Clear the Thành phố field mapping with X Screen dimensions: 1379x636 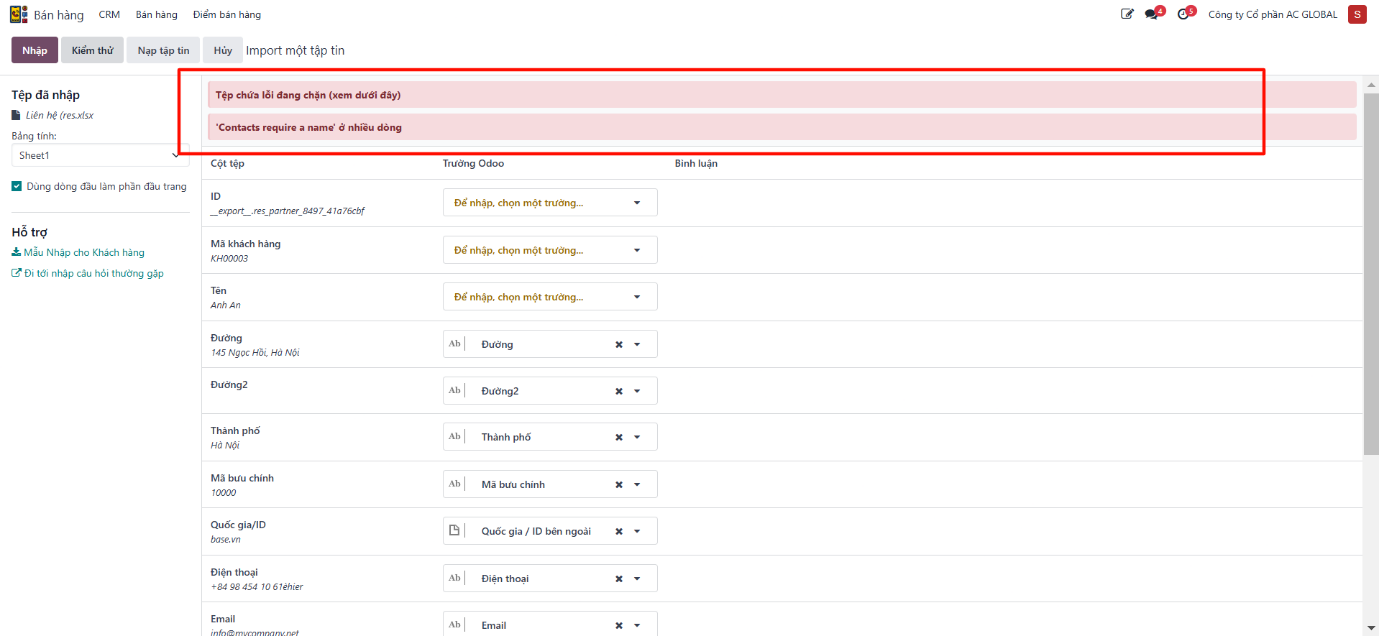pos(618,437)
